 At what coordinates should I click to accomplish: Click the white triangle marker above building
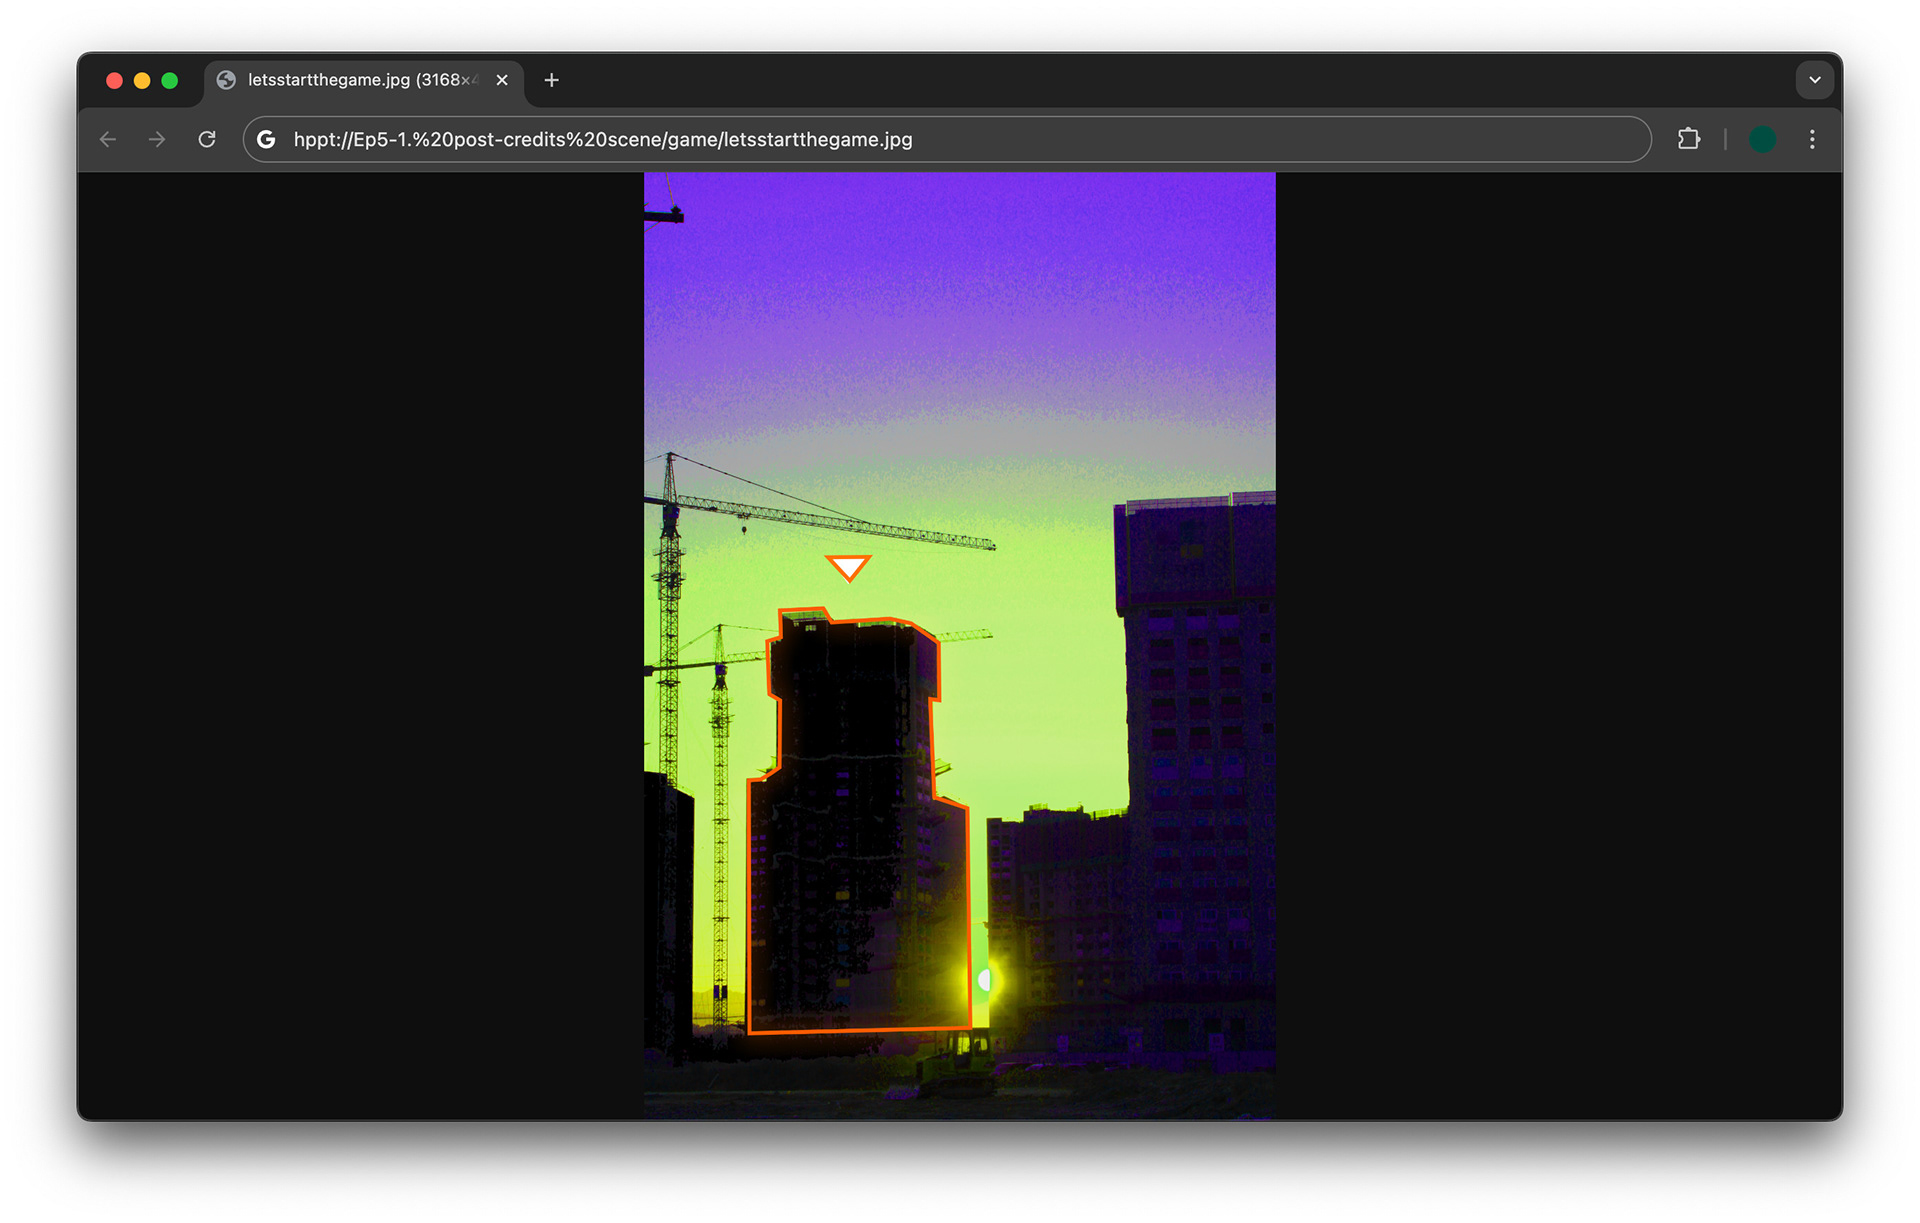click(x=848, y=568)
